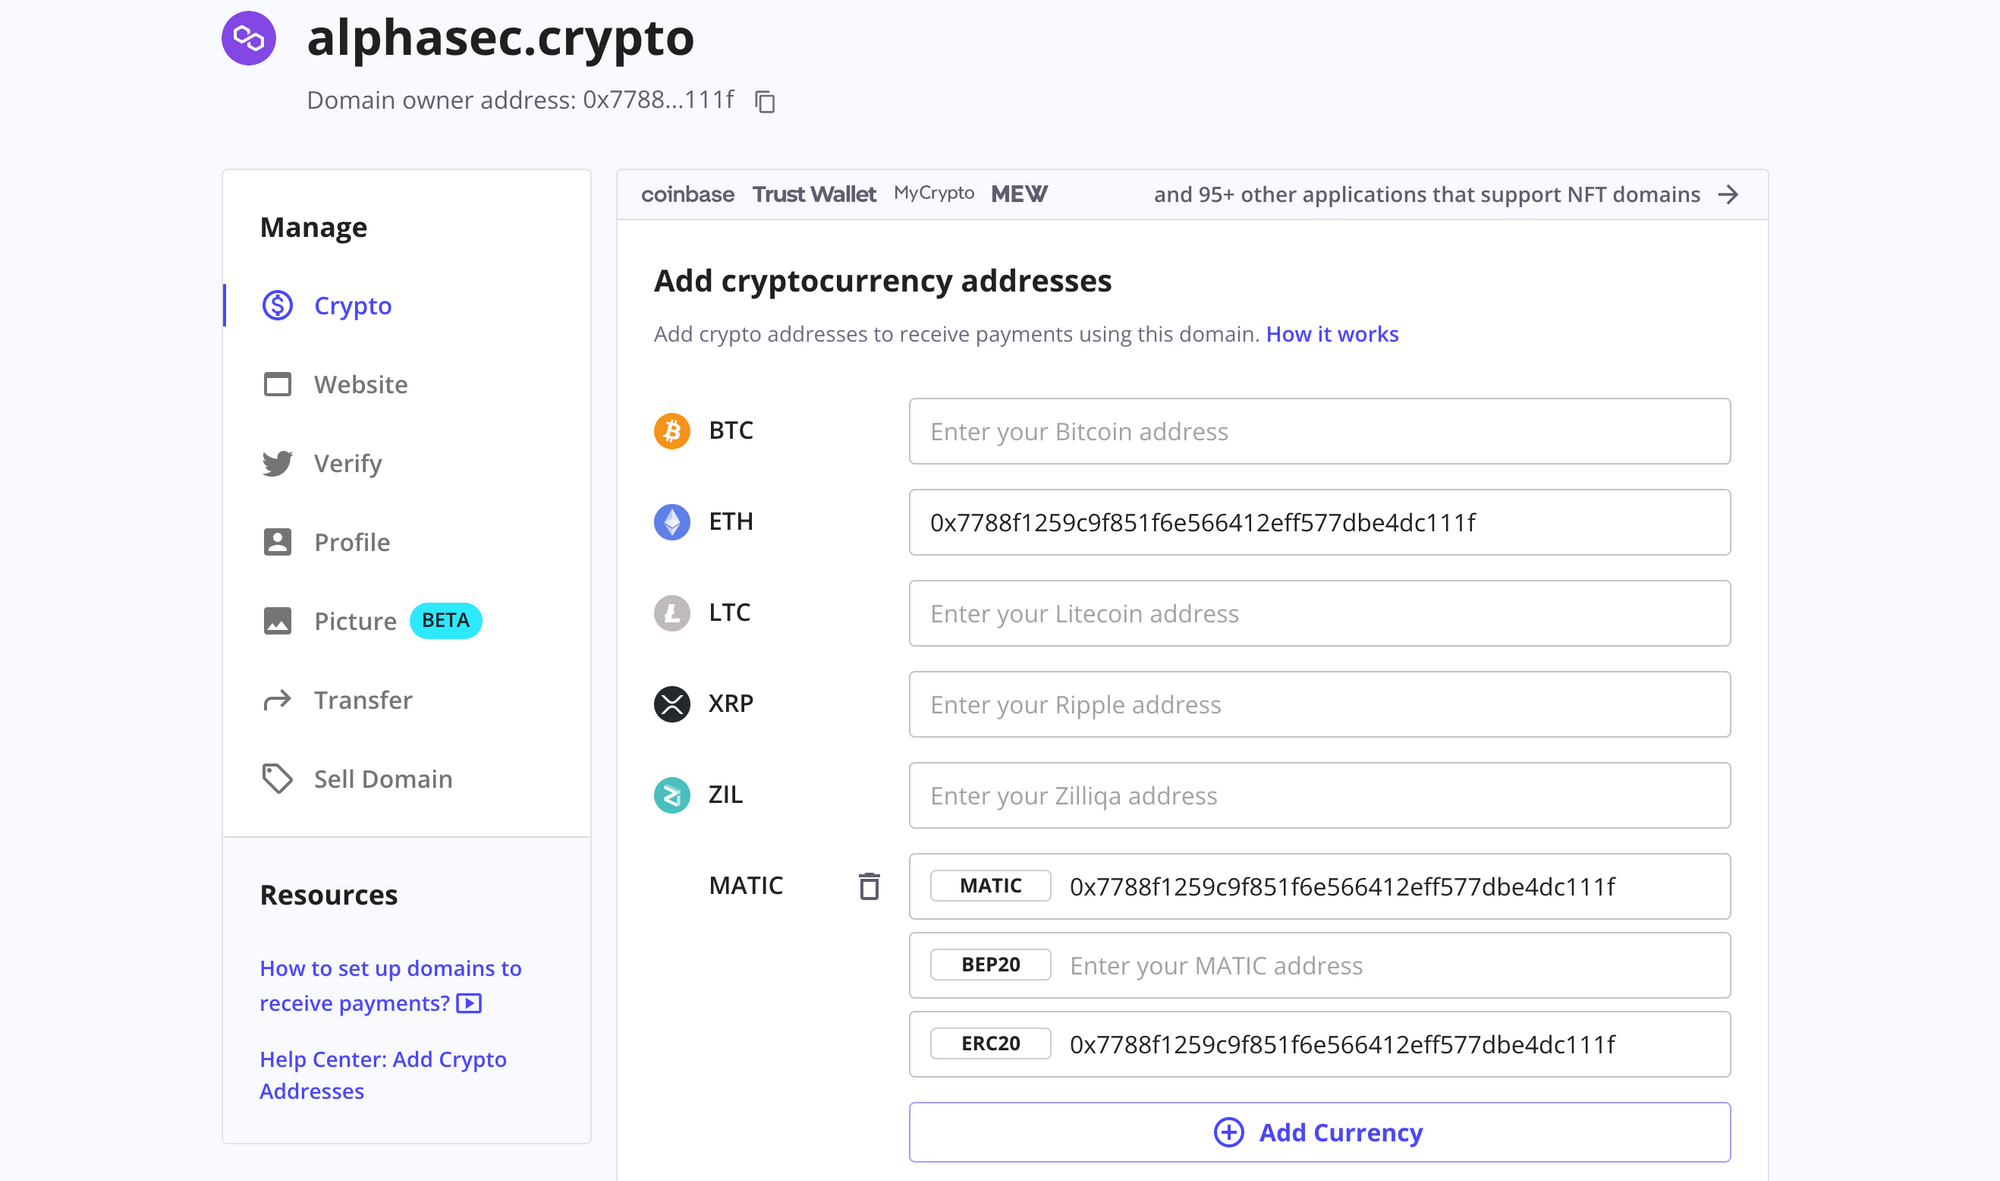The width and height of the screenshot is (2000, 1181).
Task: Click the MEW logo
Action: [x=1019, y=194]
